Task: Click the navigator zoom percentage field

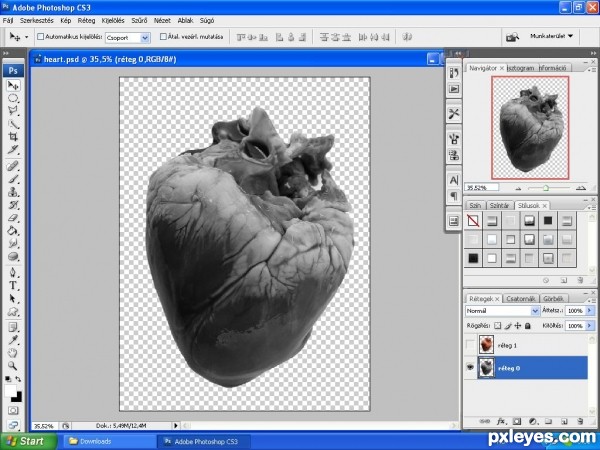Action: pyautogui.click(x=481, y=188)
